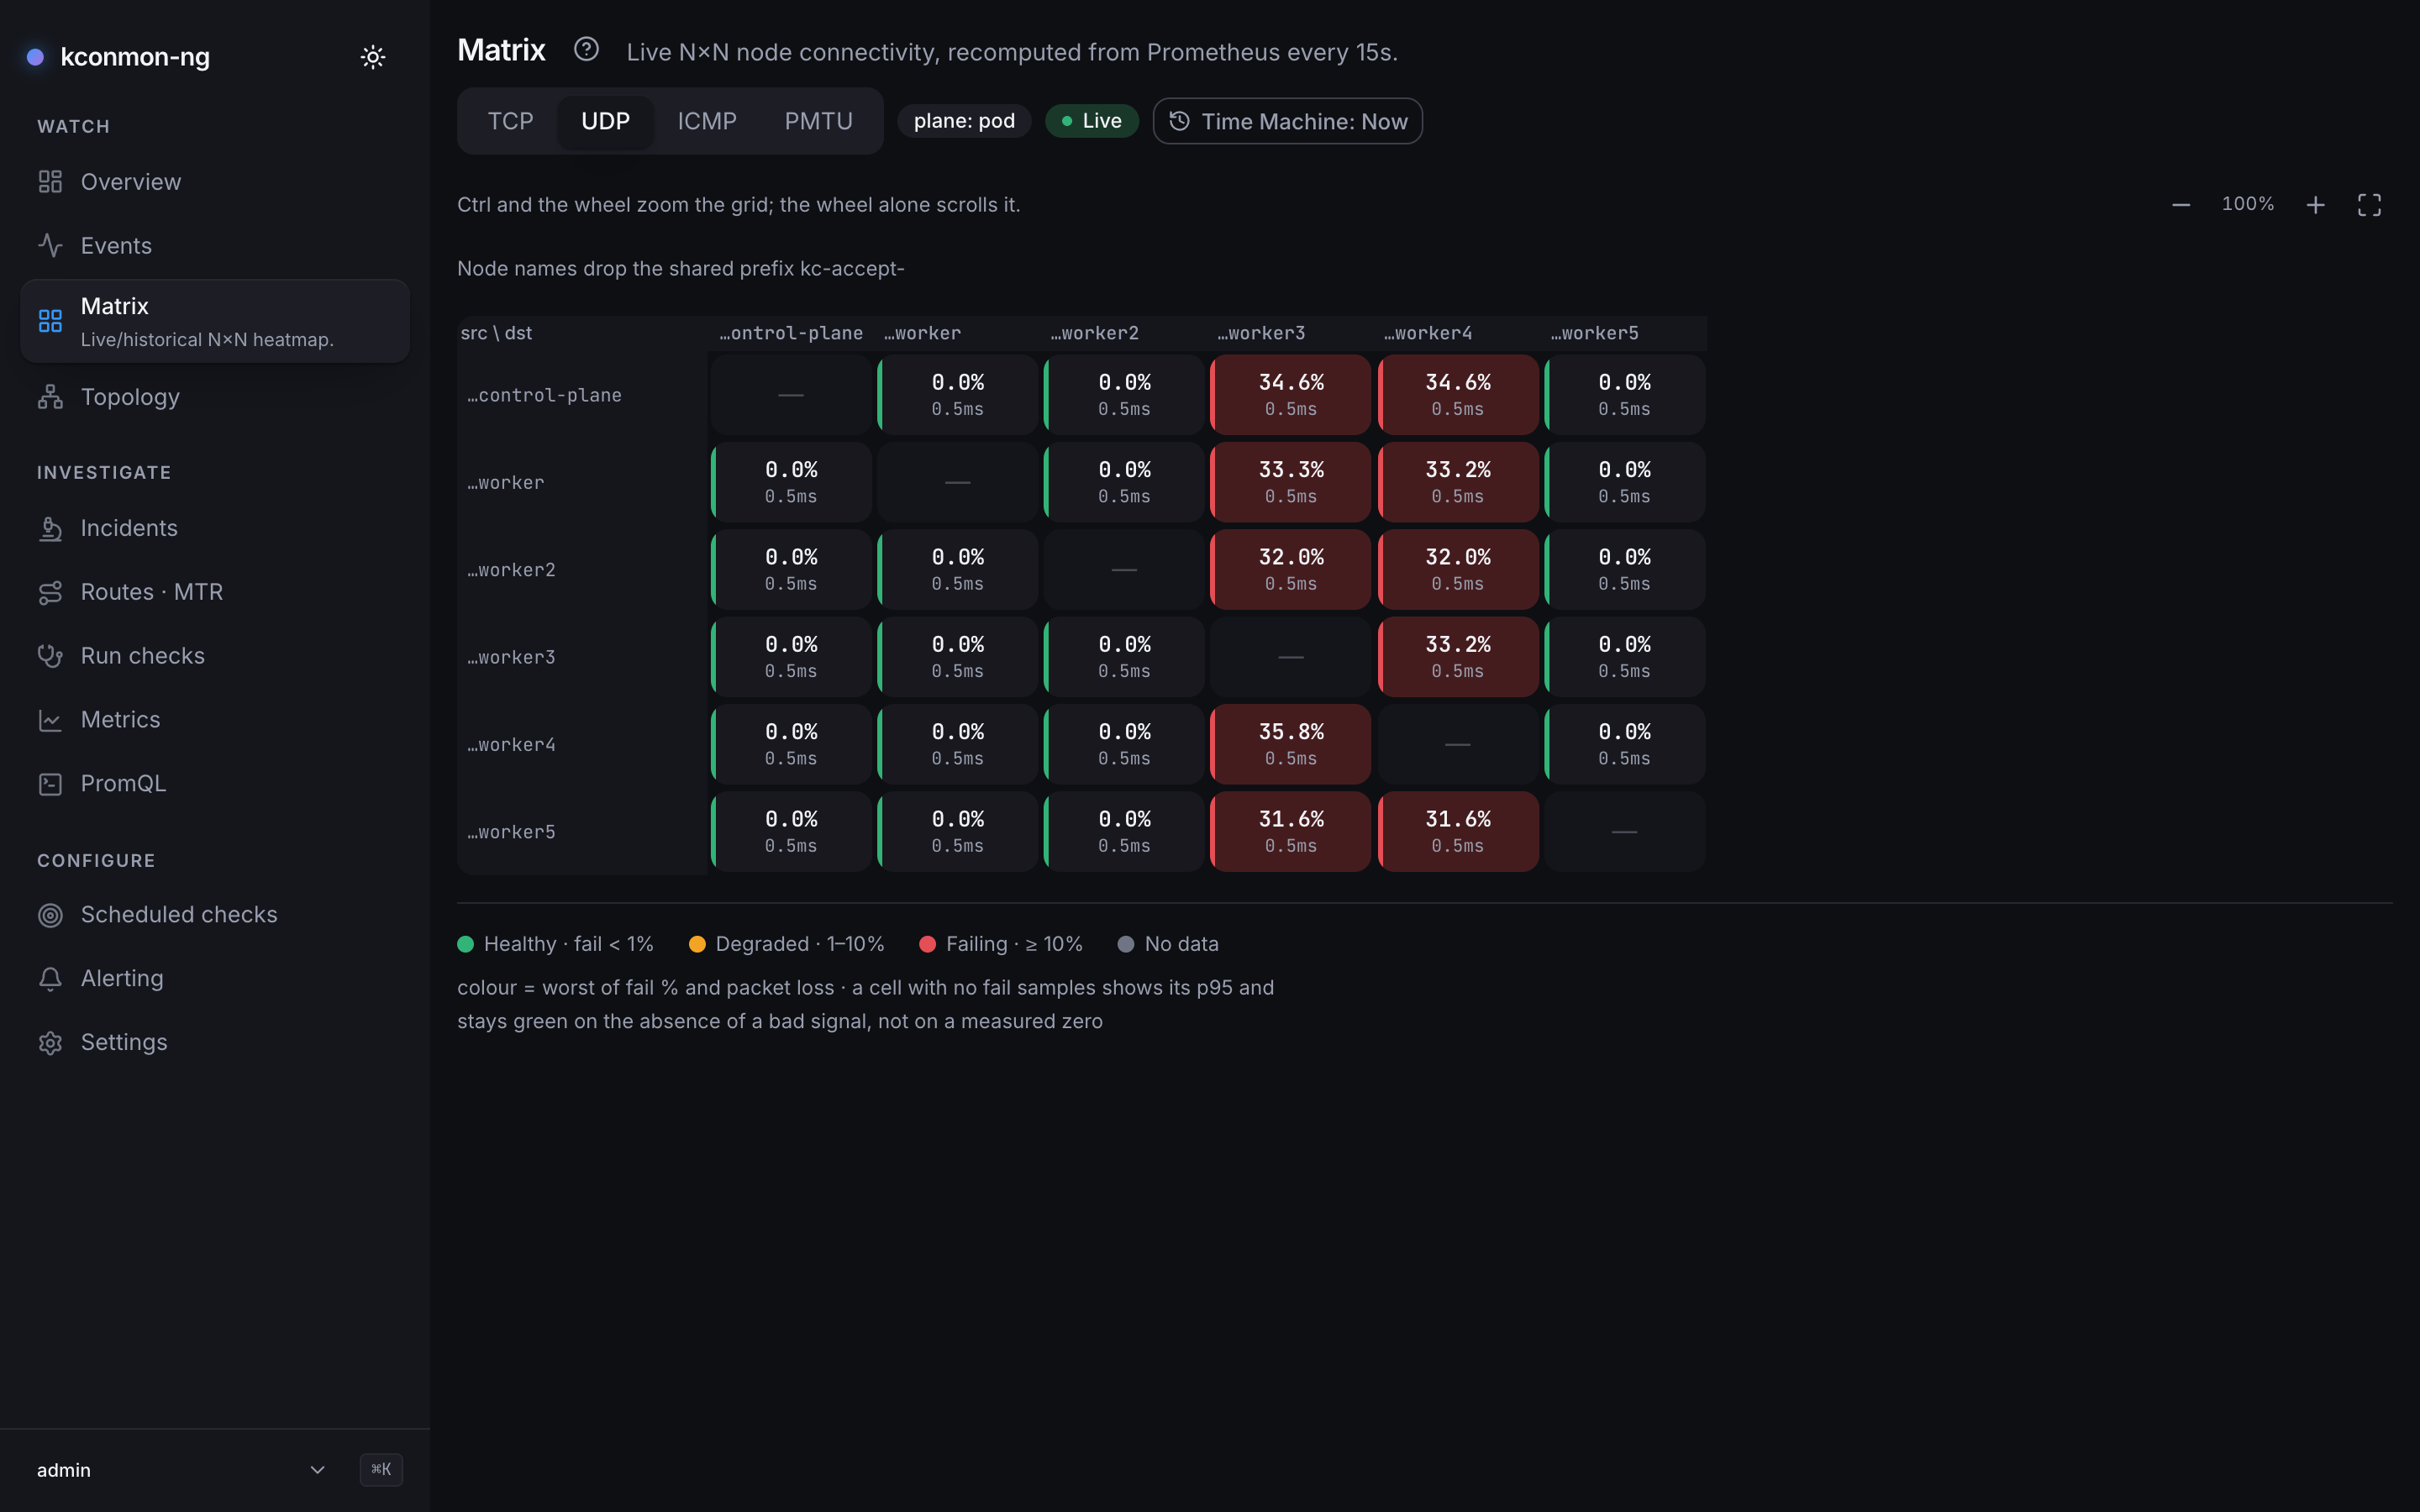Select worker4 to worker3 35.8% cell
This screenshot has height=1512, width=2420.
(x=1291, y=744)
